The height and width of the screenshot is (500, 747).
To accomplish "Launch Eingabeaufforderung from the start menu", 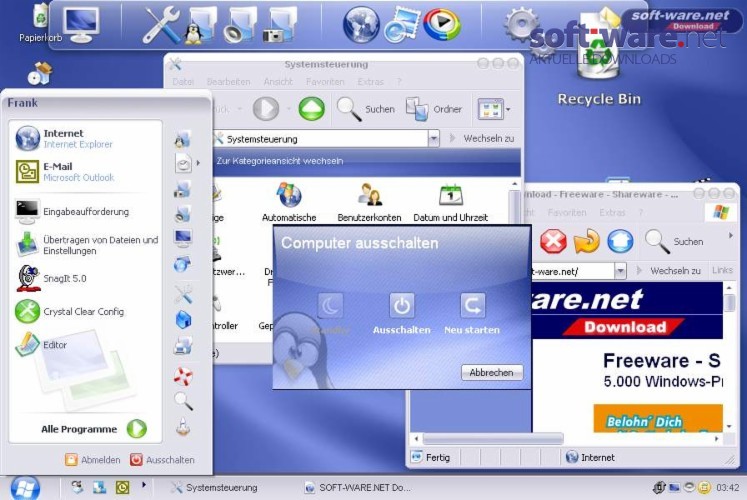I will coord(71,211).
